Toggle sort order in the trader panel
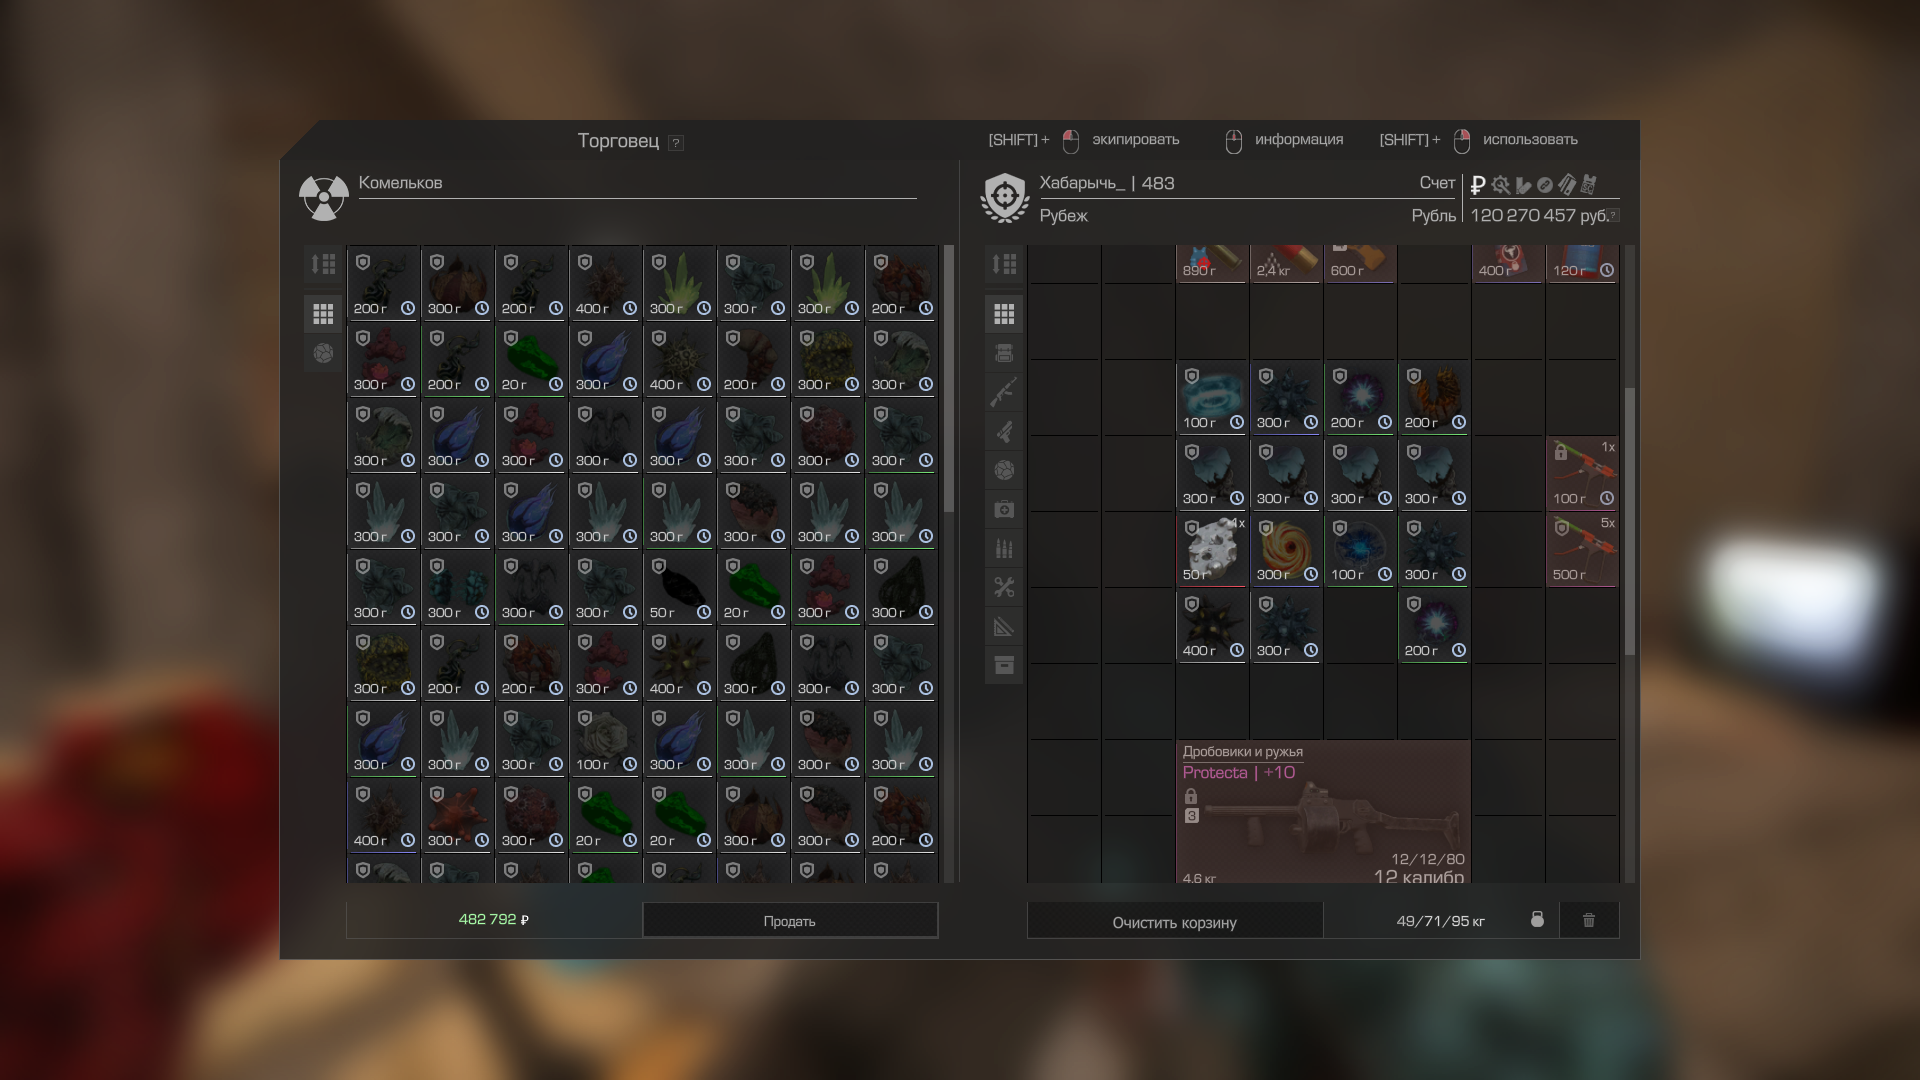 coord(323,264)
